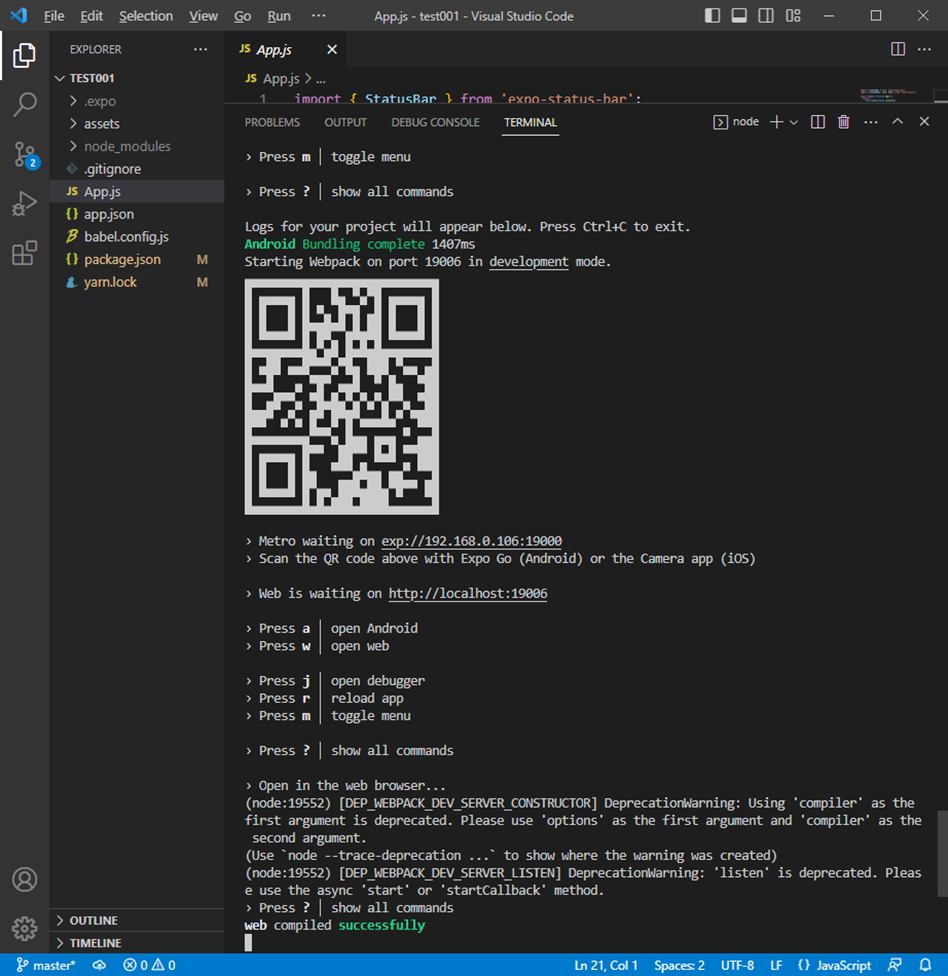Open the Extensions view

point(24,253)
